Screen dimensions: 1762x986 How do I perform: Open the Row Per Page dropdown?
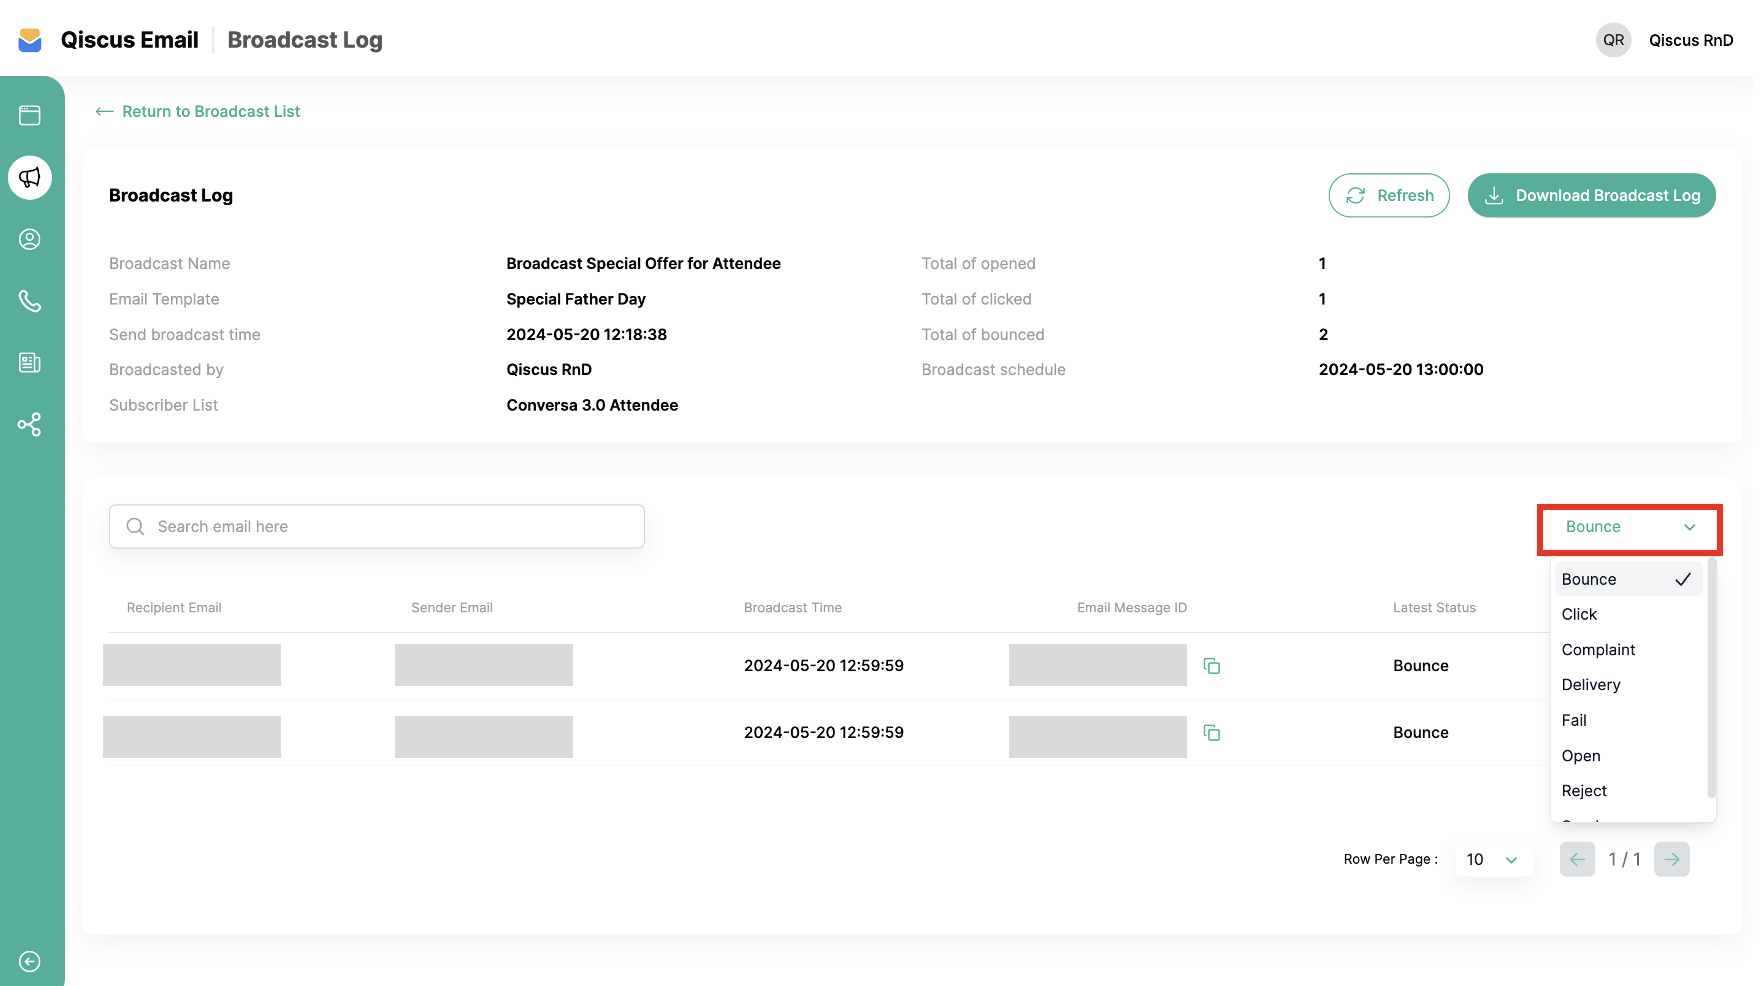(x=1492, y=860)
